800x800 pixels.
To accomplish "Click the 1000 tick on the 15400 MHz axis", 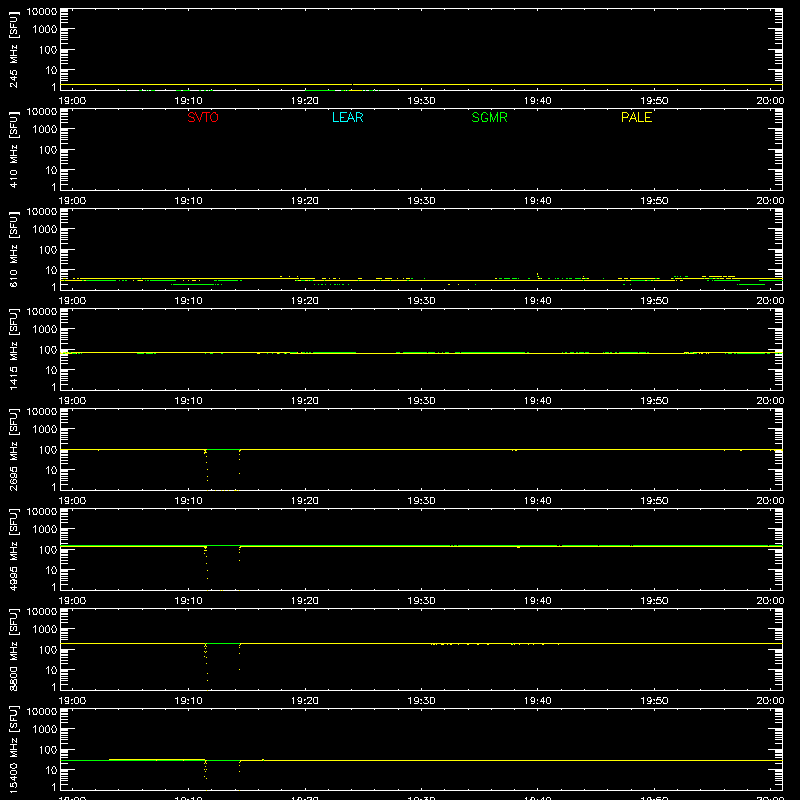I will pos(45,729).
